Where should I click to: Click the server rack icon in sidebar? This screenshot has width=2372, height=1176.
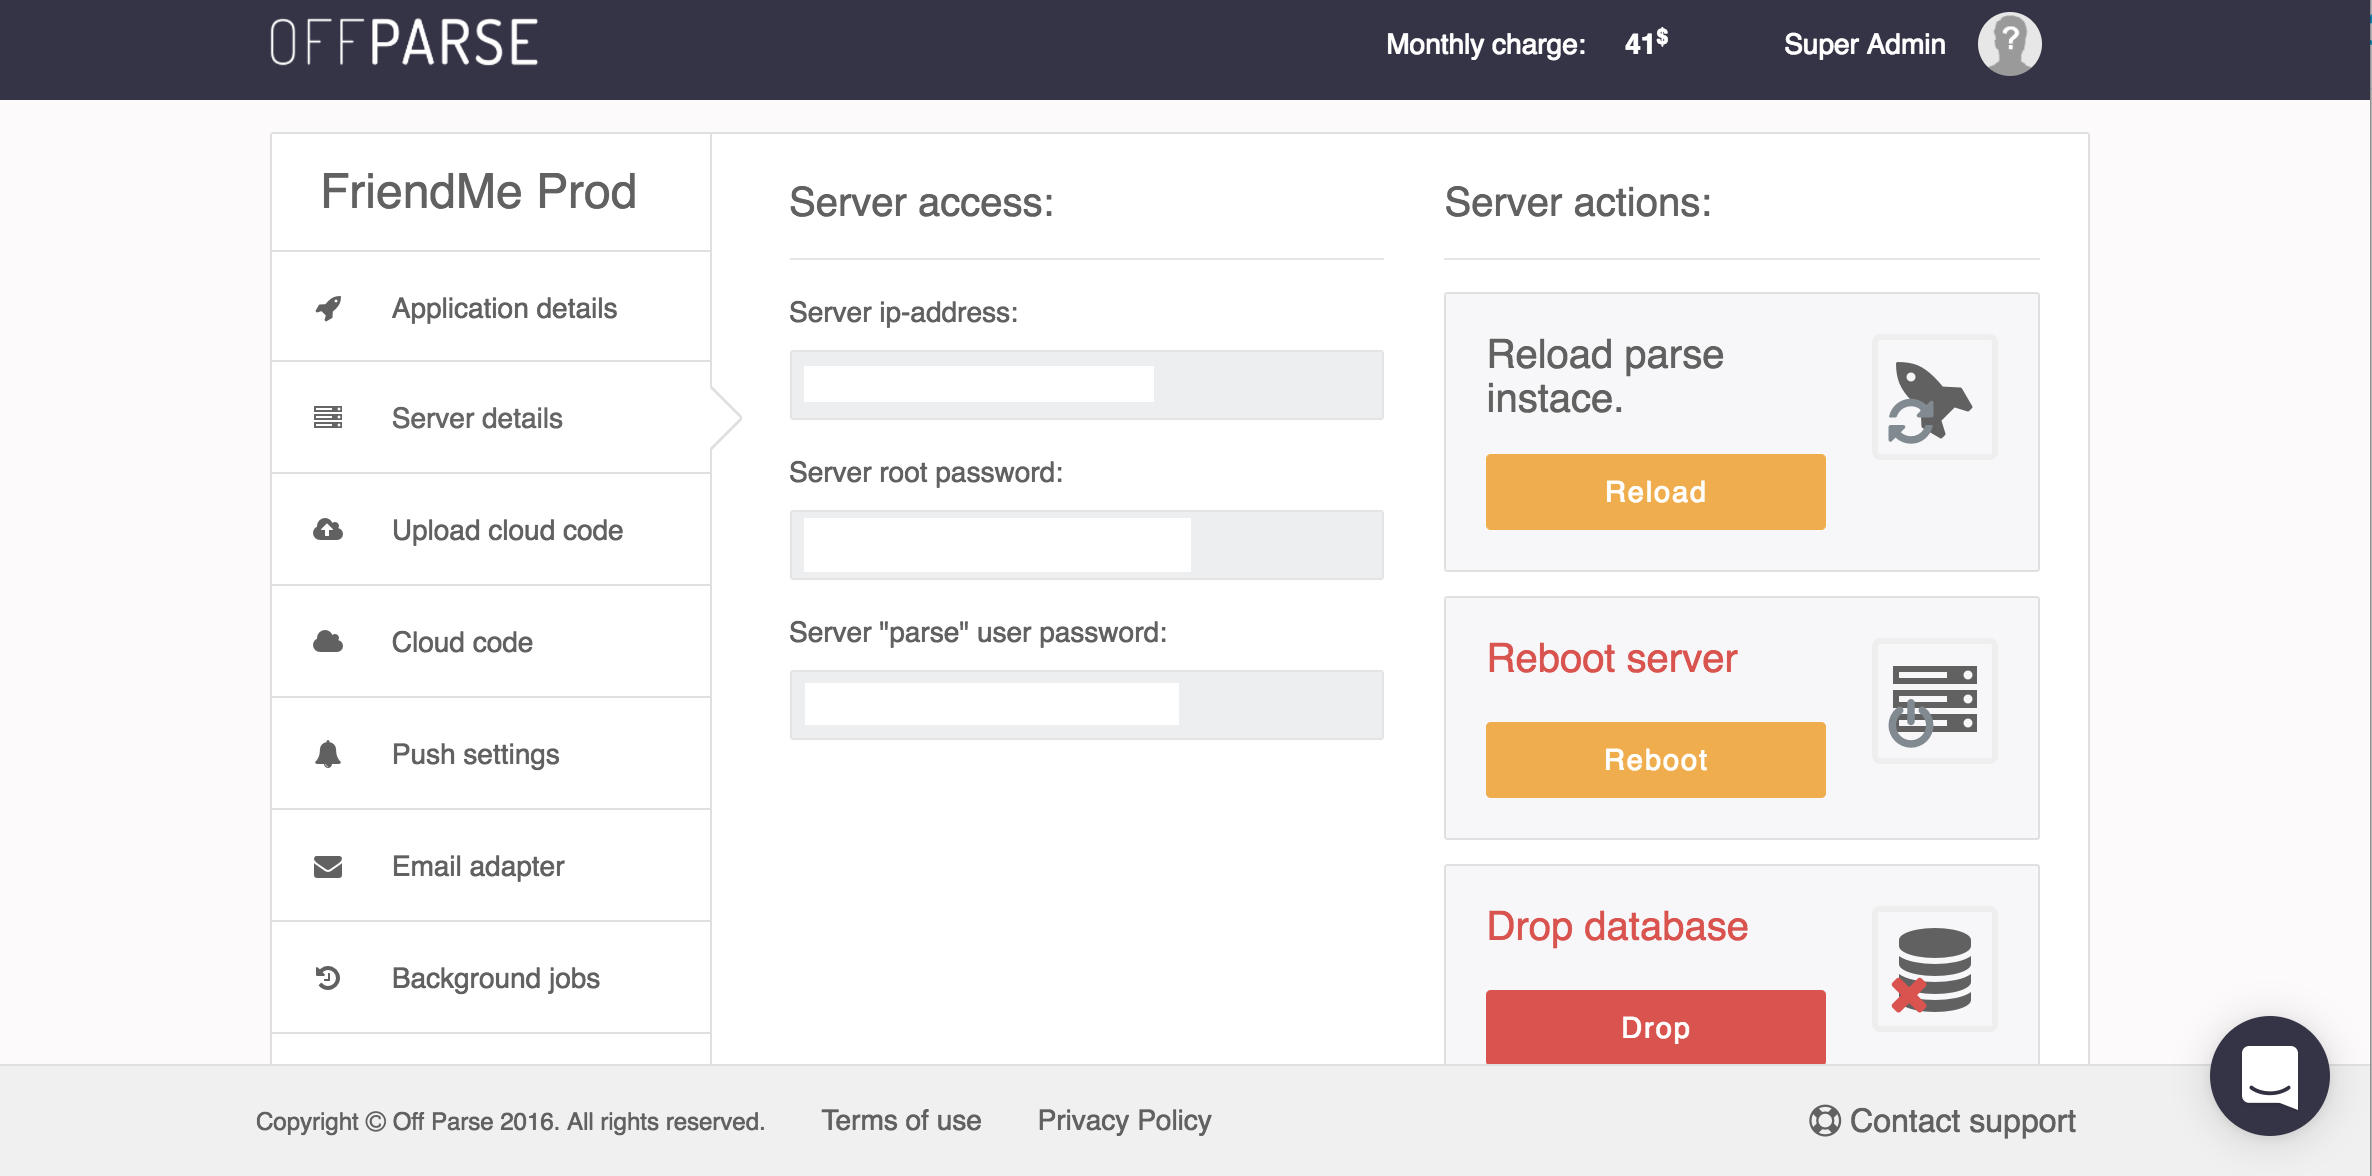coord(328,417)
